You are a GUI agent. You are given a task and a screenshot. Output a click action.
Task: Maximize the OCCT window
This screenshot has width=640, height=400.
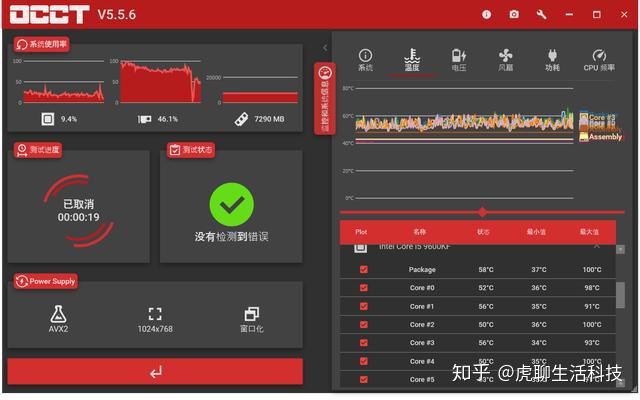[x=596, y=15]
